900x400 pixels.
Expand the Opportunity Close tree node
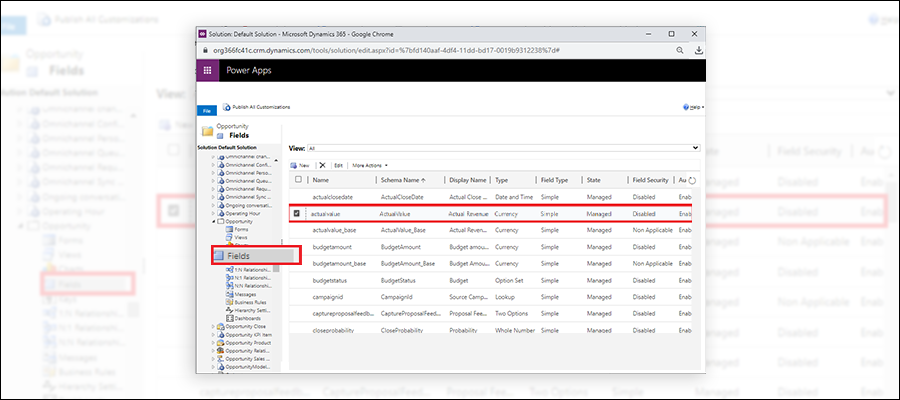point(213,327)
